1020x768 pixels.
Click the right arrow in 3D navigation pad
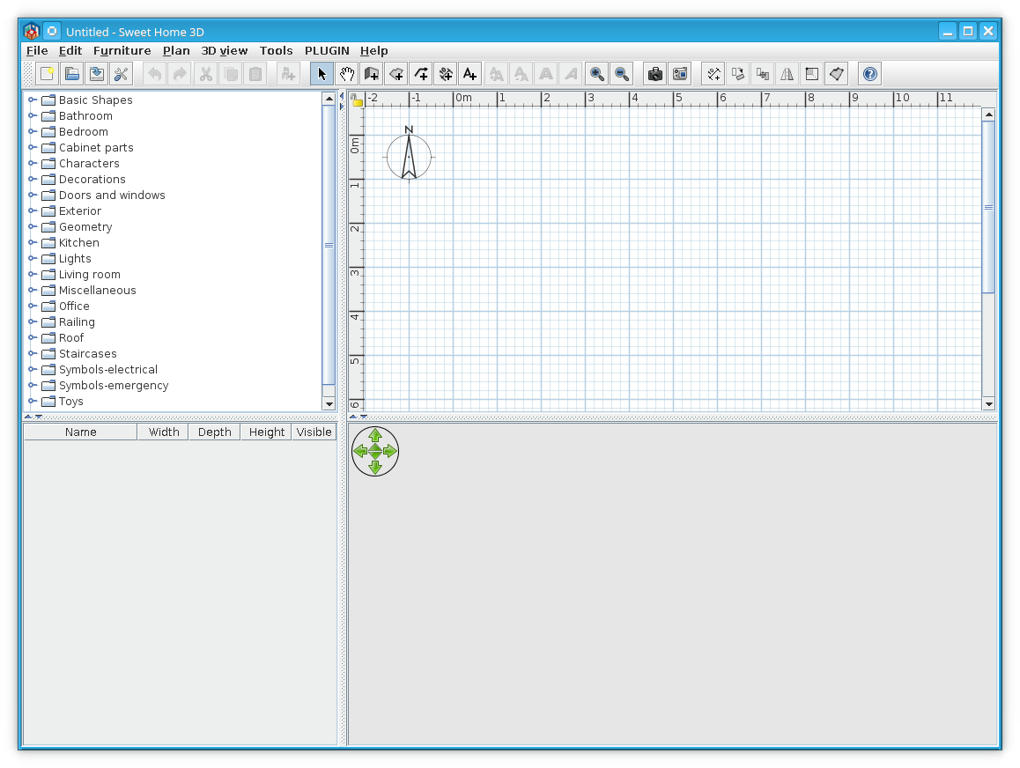390,451
